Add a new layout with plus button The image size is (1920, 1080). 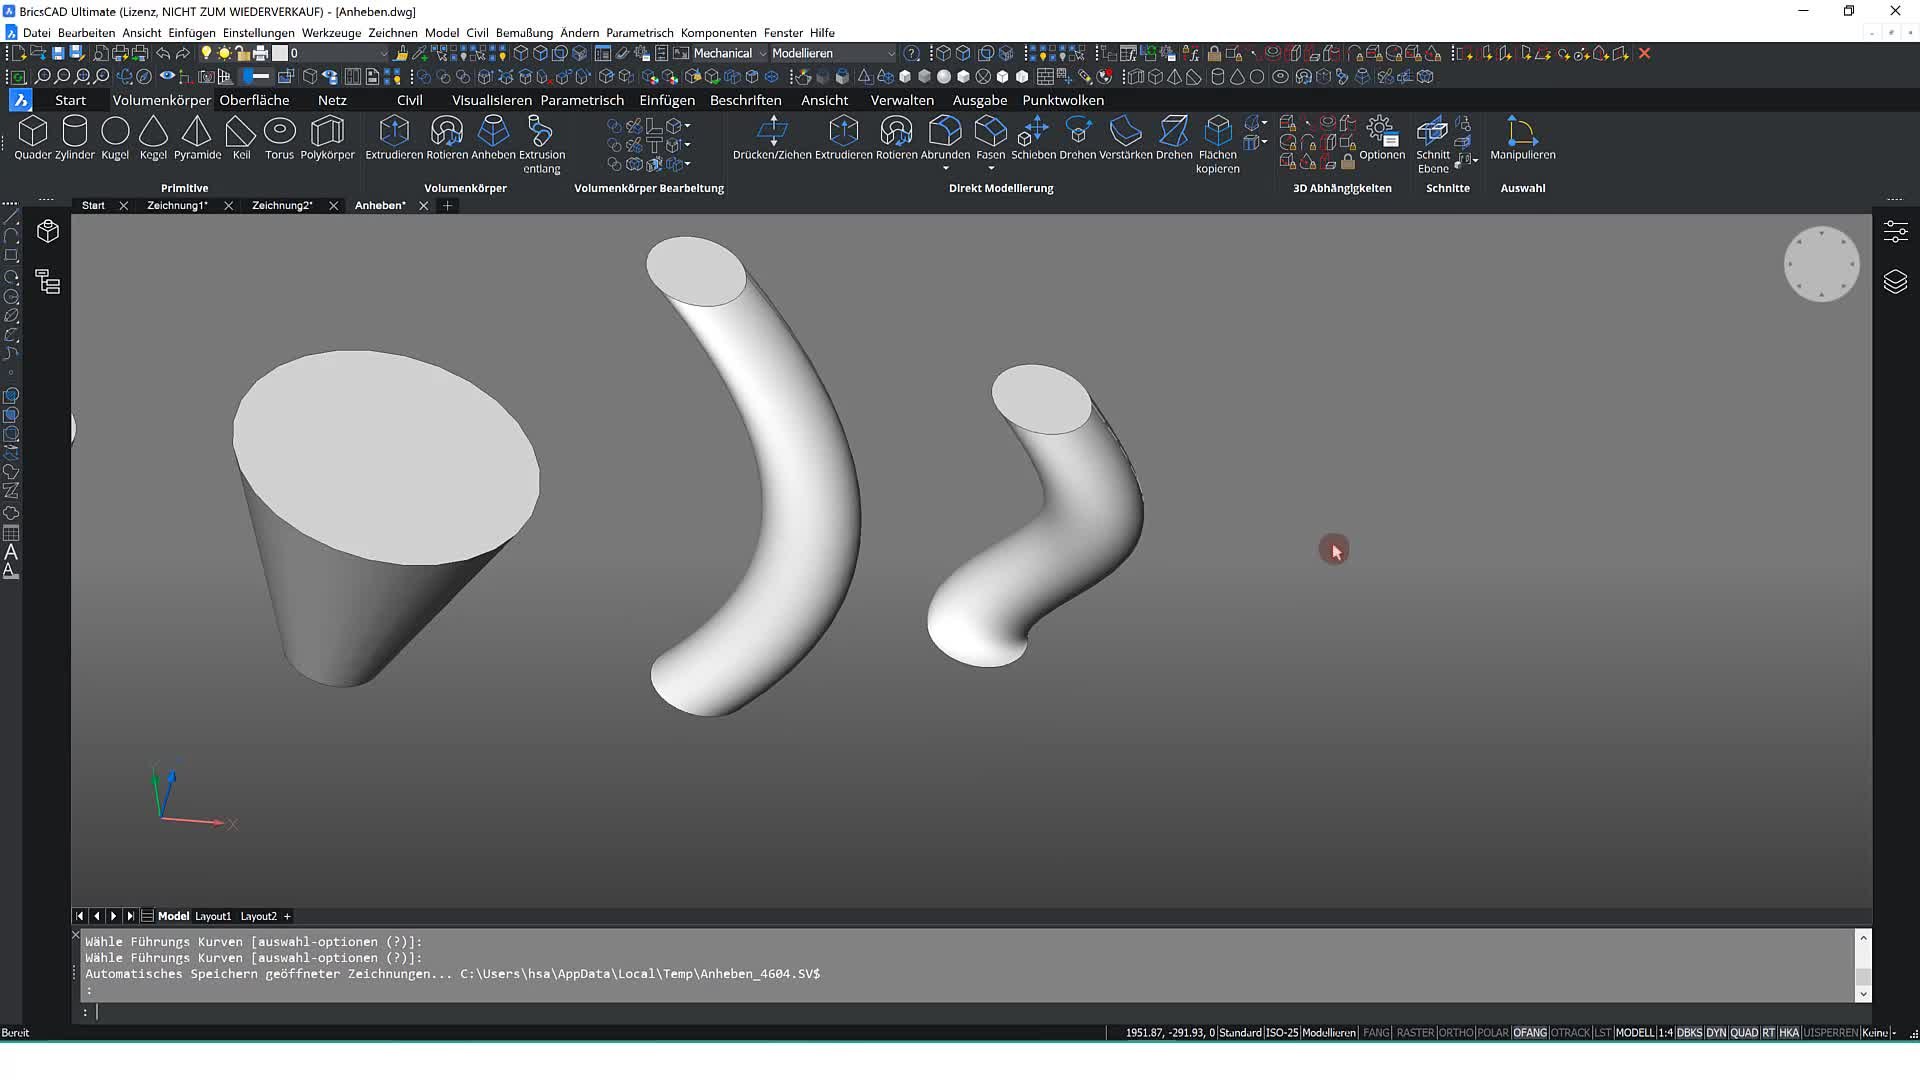pos(287,916)
